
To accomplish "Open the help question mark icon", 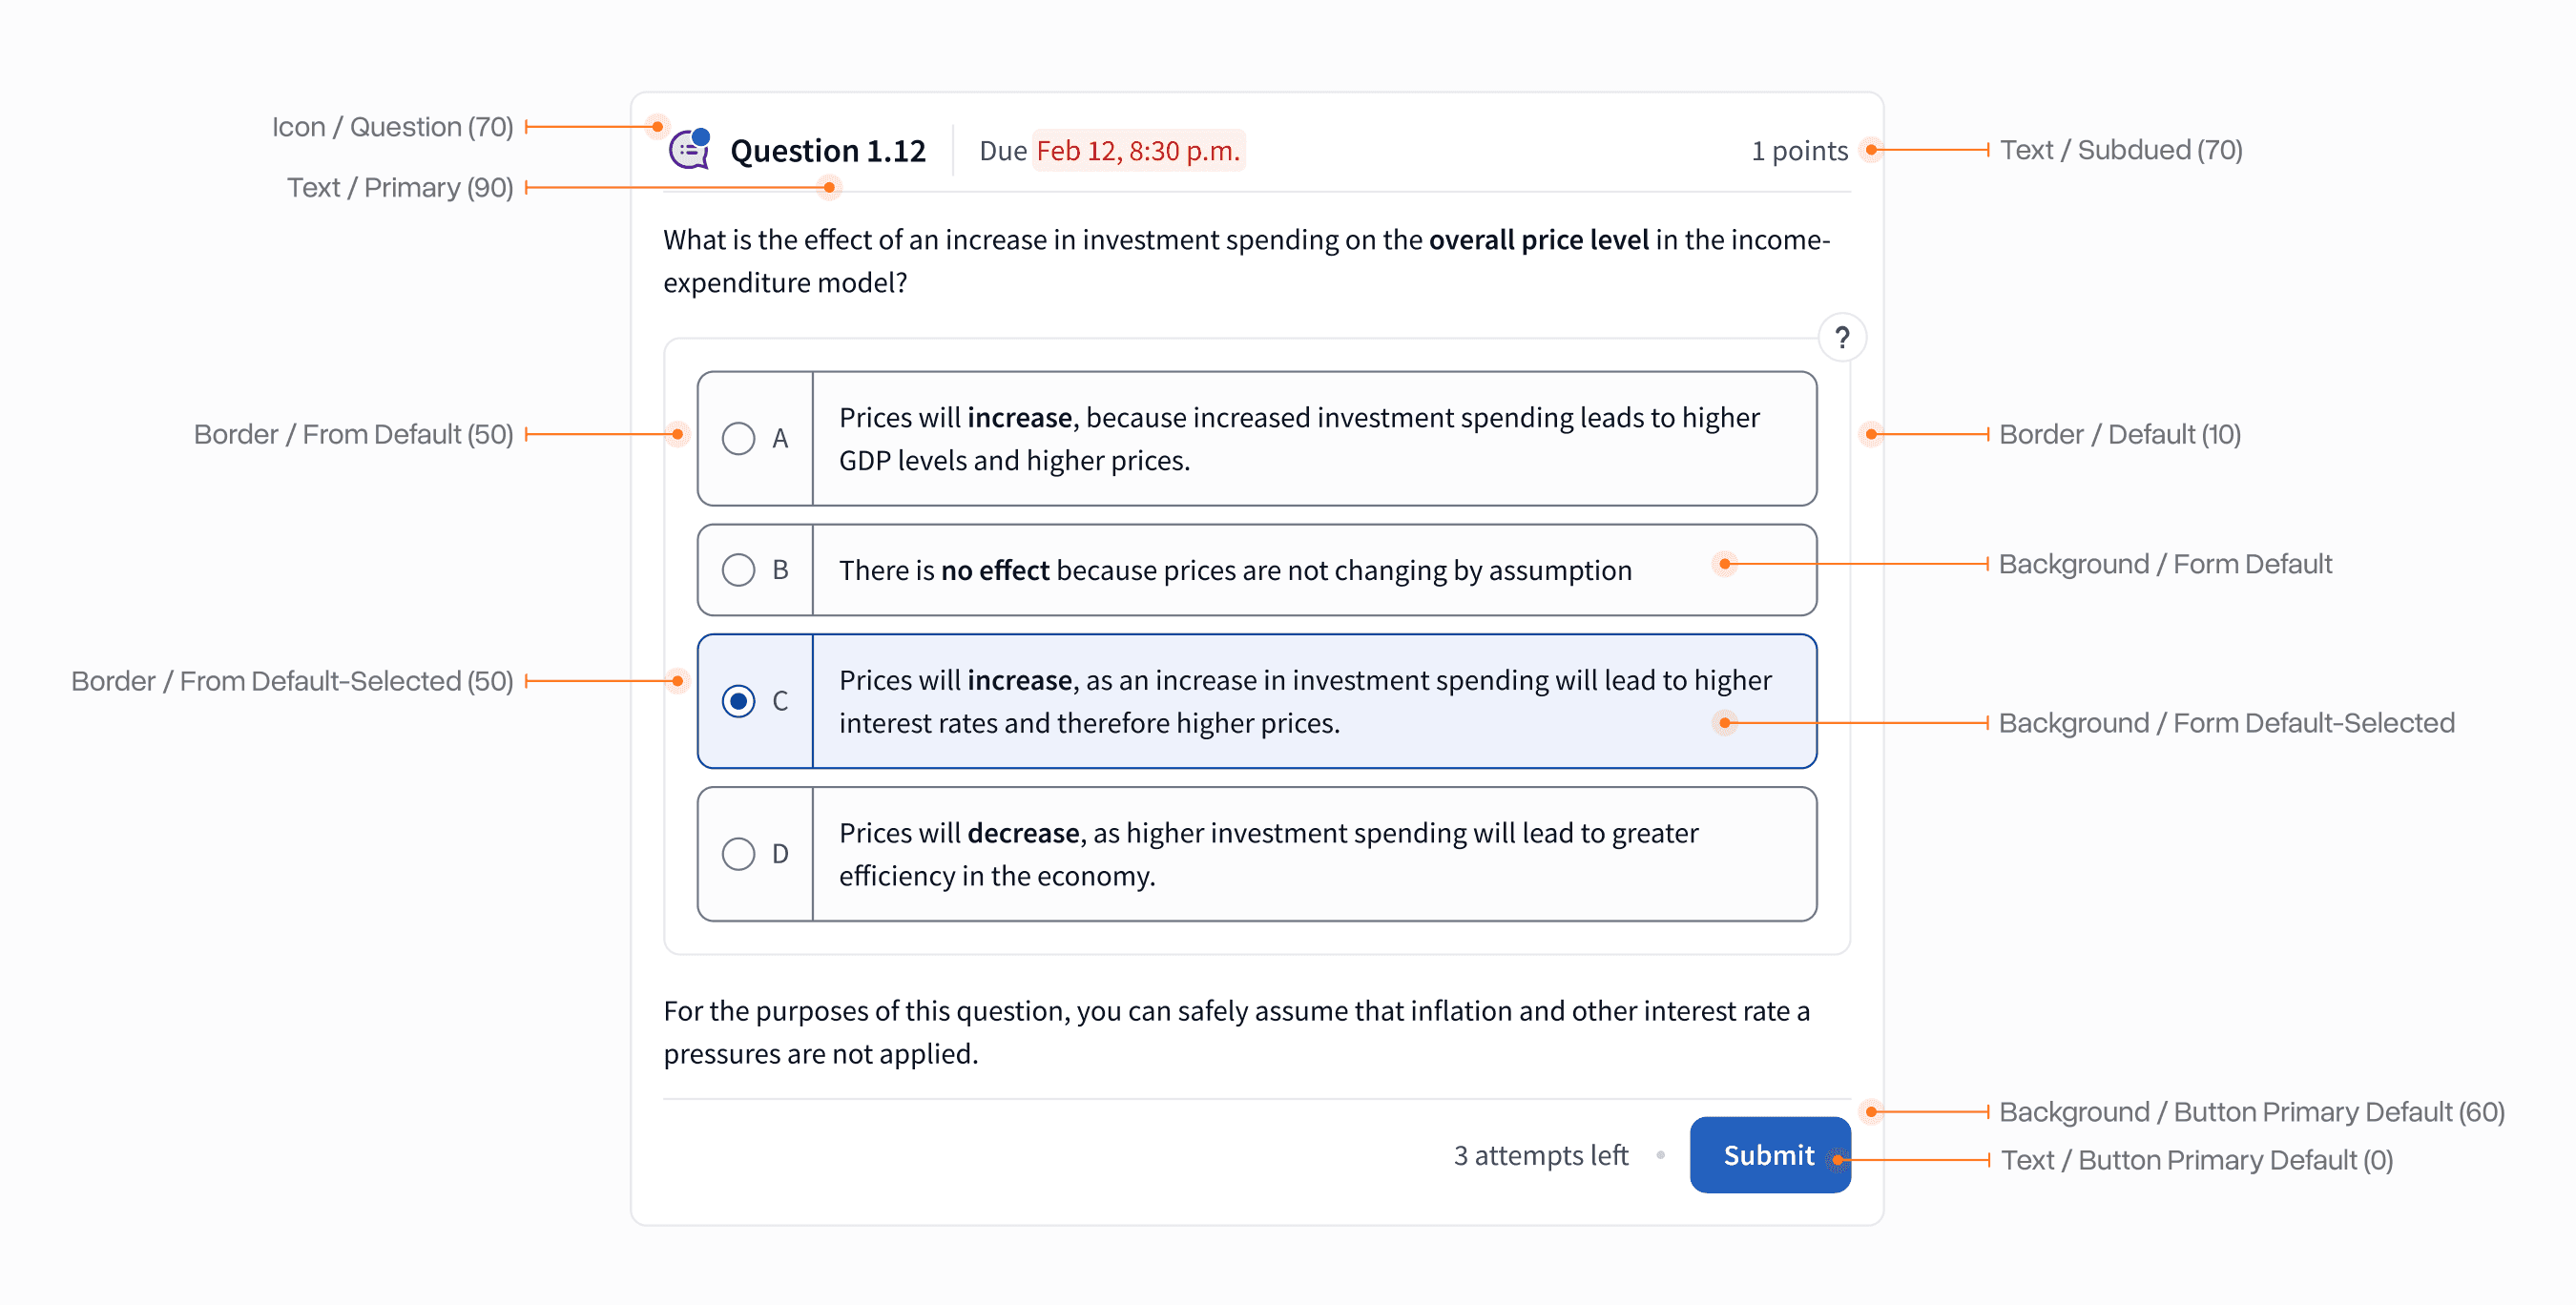I will (1843, 338).
